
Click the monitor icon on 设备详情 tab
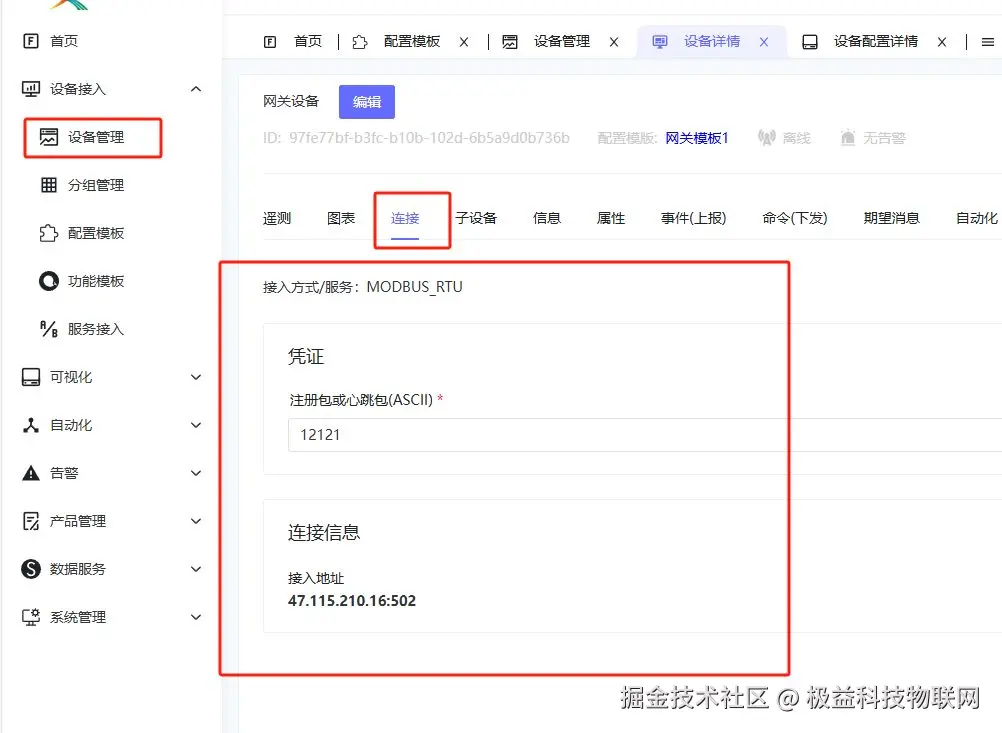click(x=659, y=42)
